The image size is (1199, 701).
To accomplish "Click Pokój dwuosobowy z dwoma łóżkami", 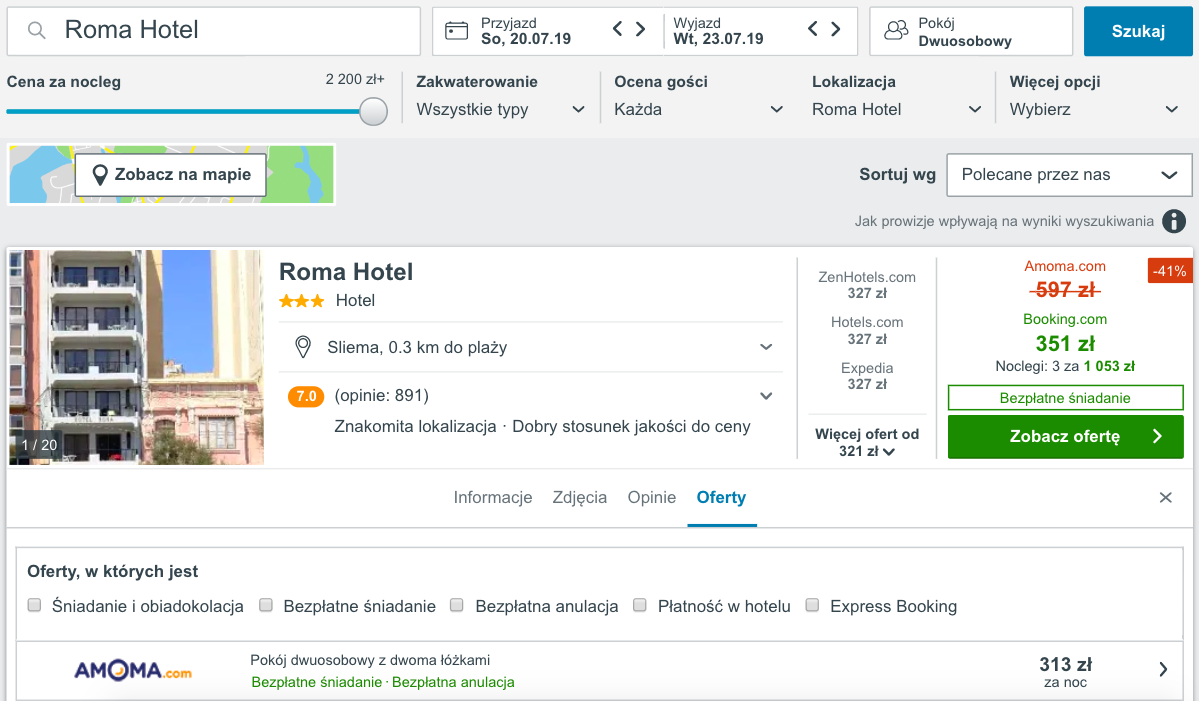I will click(370, 660).
